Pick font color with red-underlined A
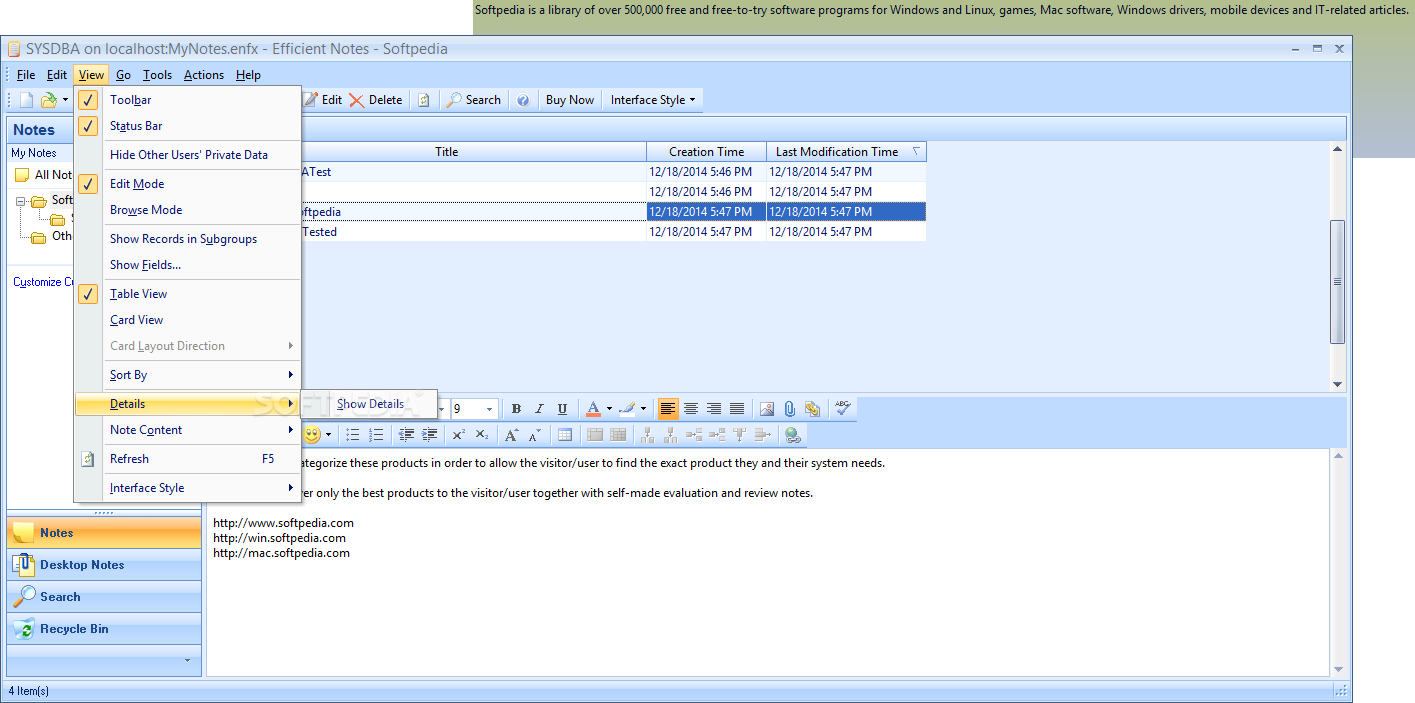1415x703 pixels. pyautogui.click(x=593, y=409)
